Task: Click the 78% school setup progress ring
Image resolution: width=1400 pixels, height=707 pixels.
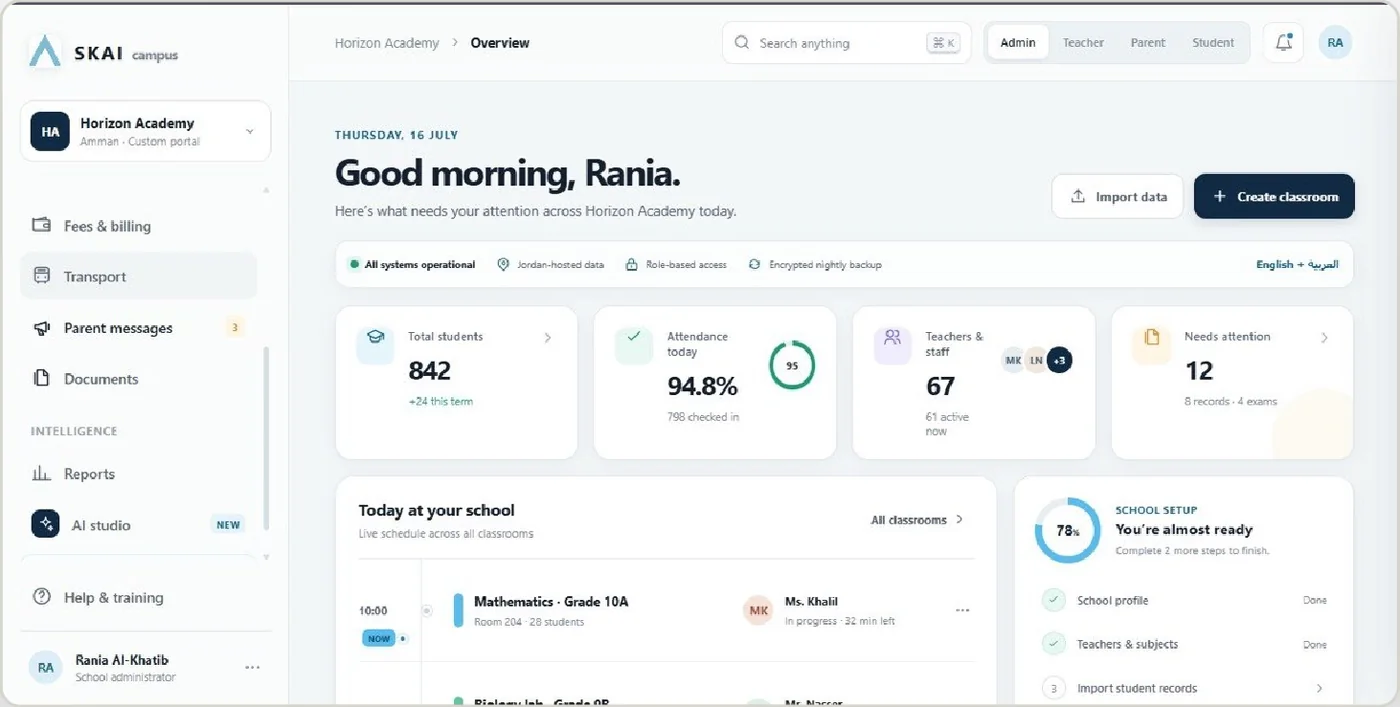Action: pos(1068,530)
